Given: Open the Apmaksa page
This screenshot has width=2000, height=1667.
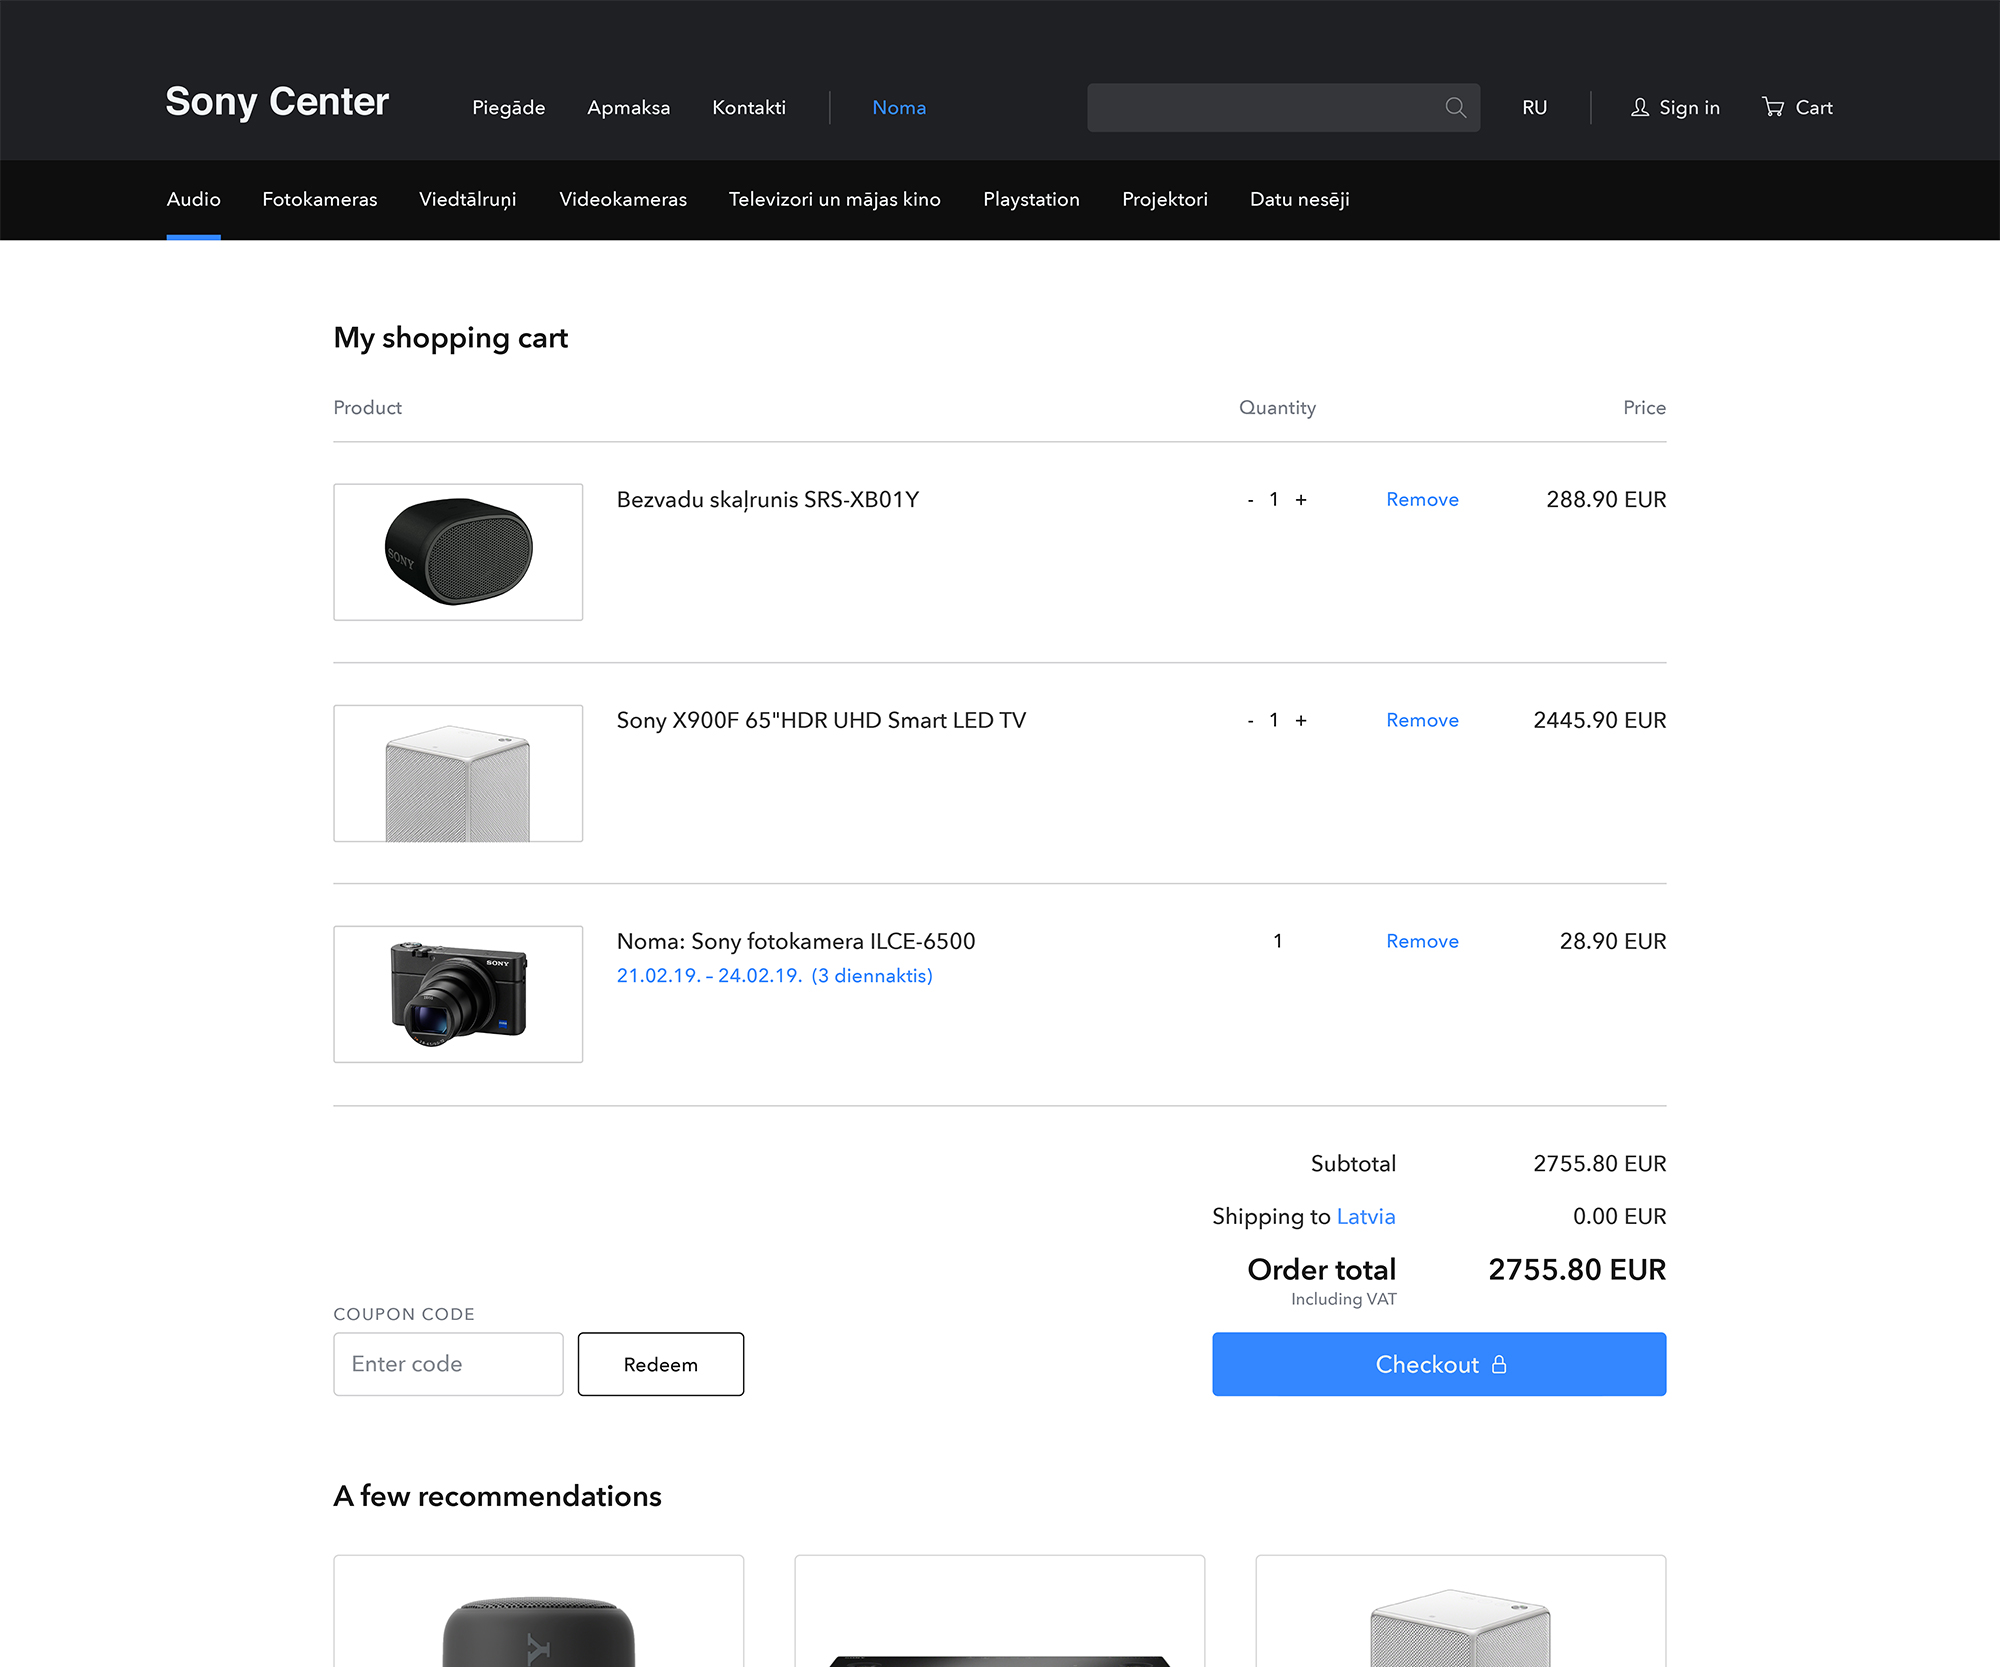Looking at the screenshot, I should 629,107.
